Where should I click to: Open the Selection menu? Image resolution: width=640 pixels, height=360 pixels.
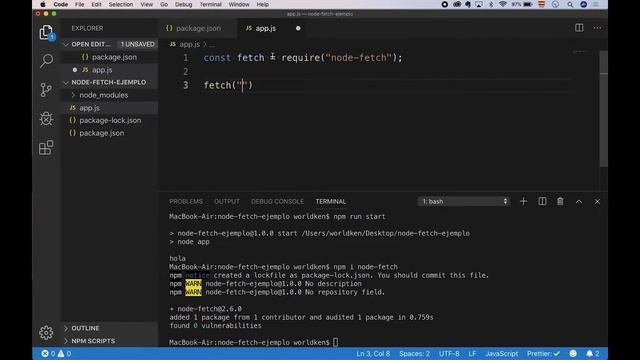121,4
